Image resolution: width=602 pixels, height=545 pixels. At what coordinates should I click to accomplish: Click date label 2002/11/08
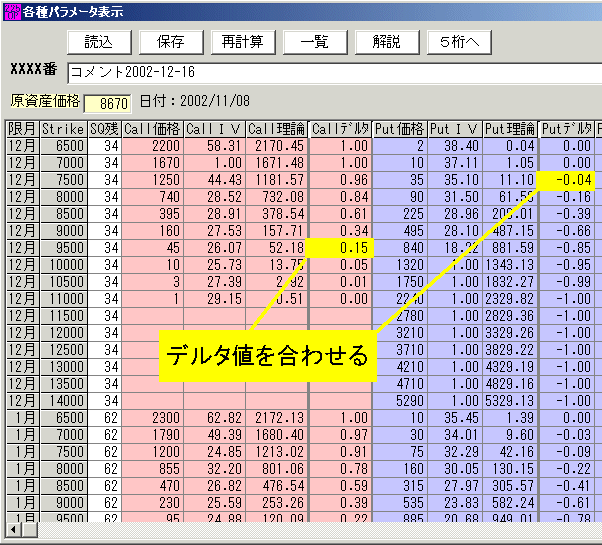(x=215, y=101)
